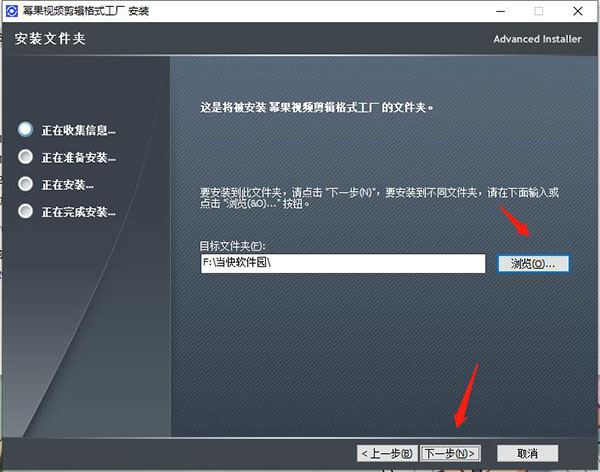Click the 正在收集信息 step indicator
Viewport: 600px width, 472px height.
click(26, 129)
